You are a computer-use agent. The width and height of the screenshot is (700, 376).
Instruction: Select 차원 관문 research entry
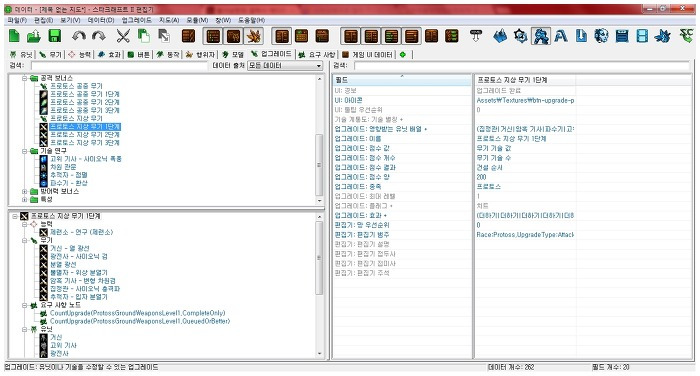click(x=63, y=167)
